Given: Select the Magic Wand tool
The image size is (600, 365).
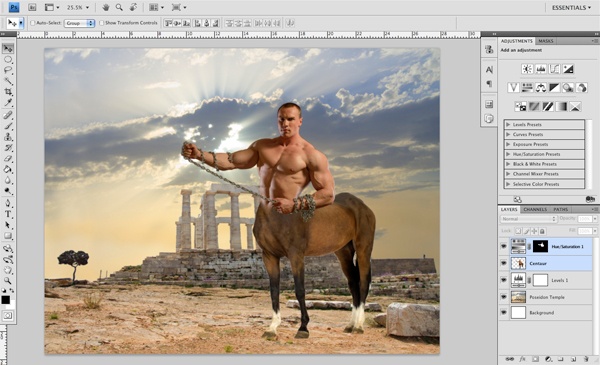Looking at the screenshot, I should (8, 81).
